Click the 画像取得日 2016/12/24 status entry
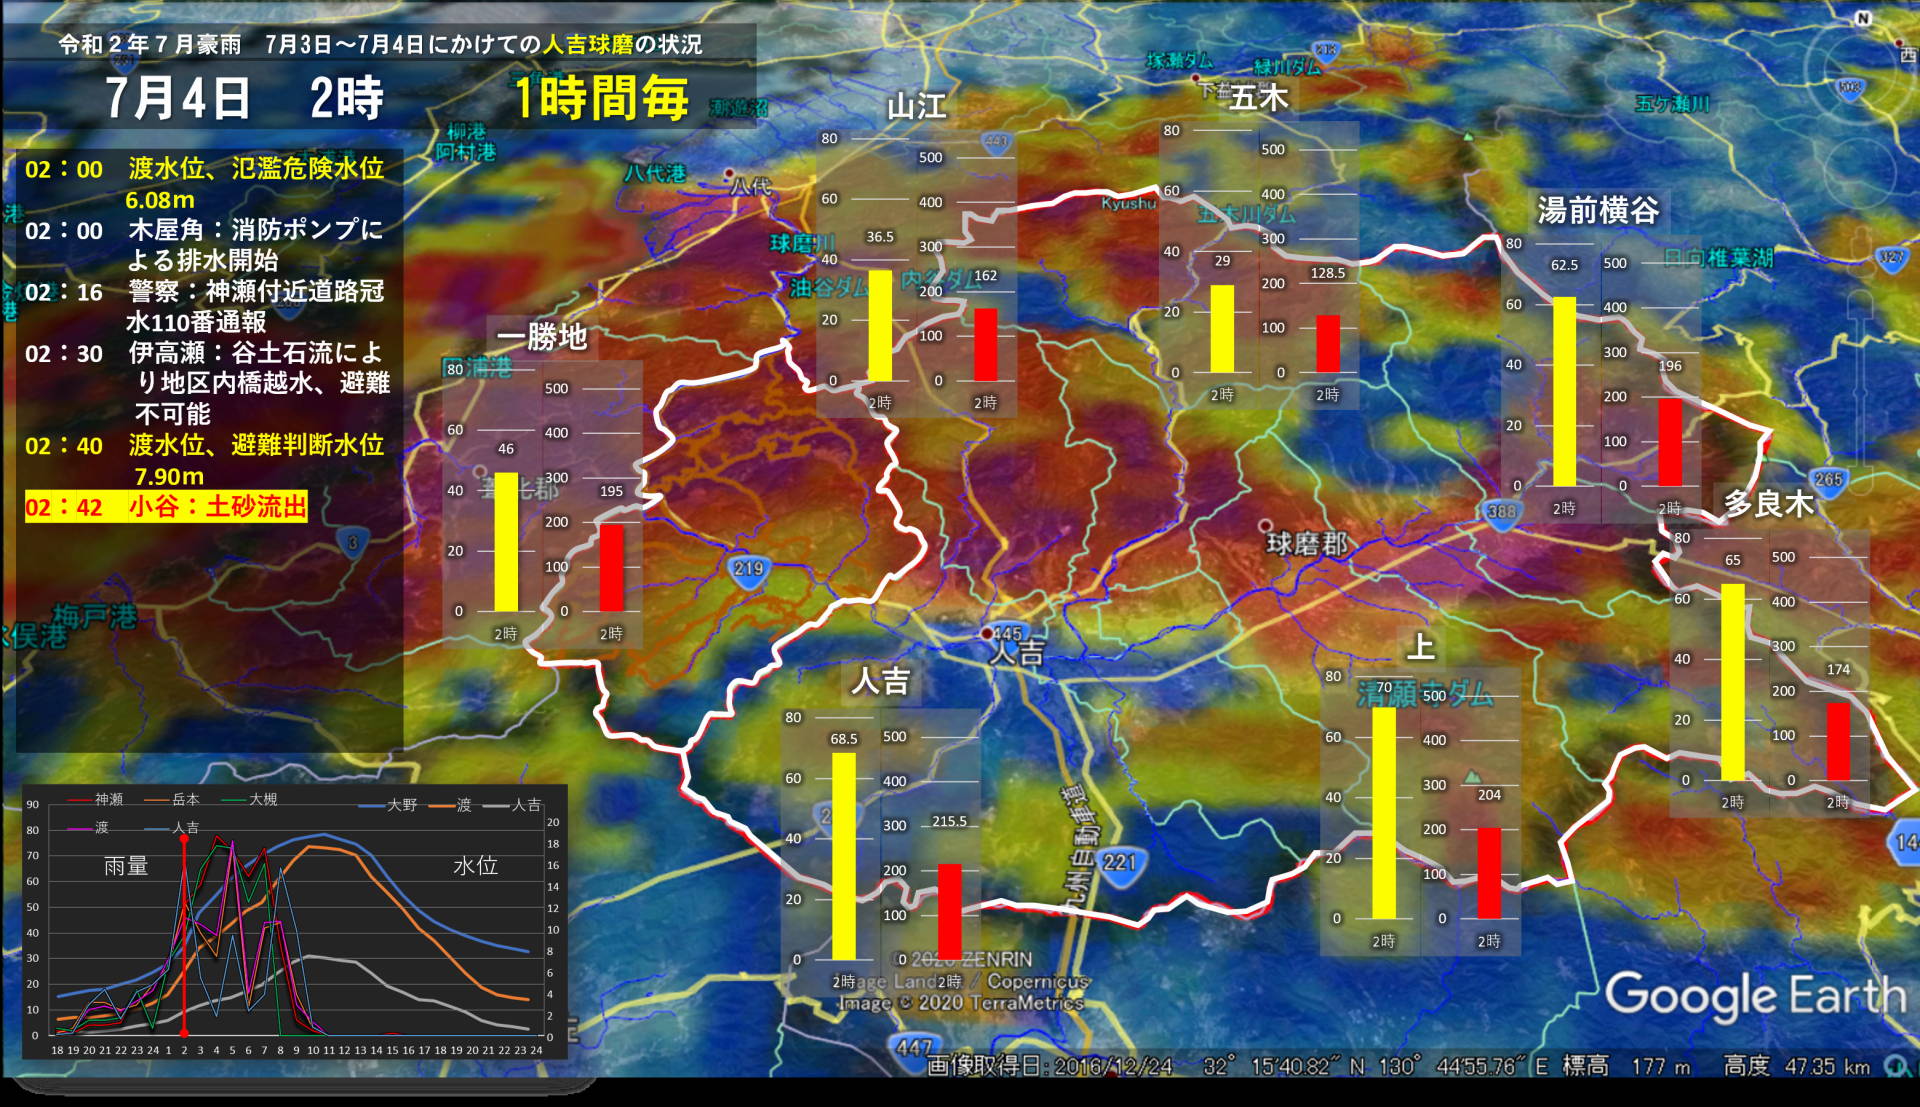This screenshot has height=1107, width=1920. [x=1050, y=1066]
